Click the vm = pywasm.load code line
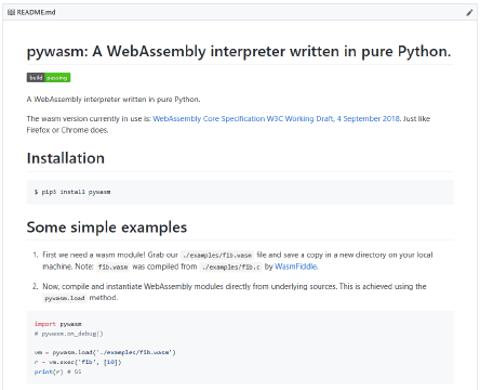 tap(105, 352)
